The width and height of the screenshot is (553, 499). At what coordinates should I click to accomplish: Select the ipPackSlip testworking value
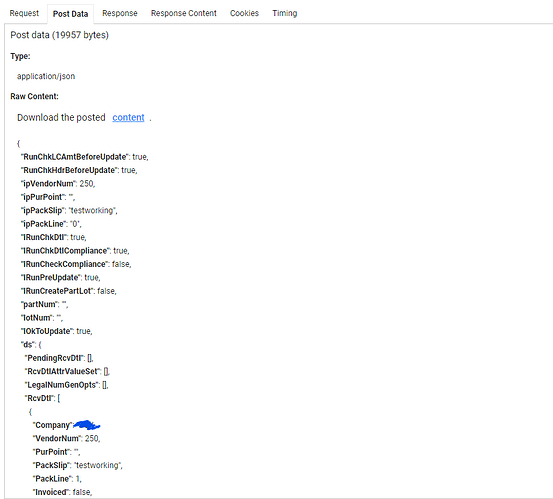click(x=93, y=211)
